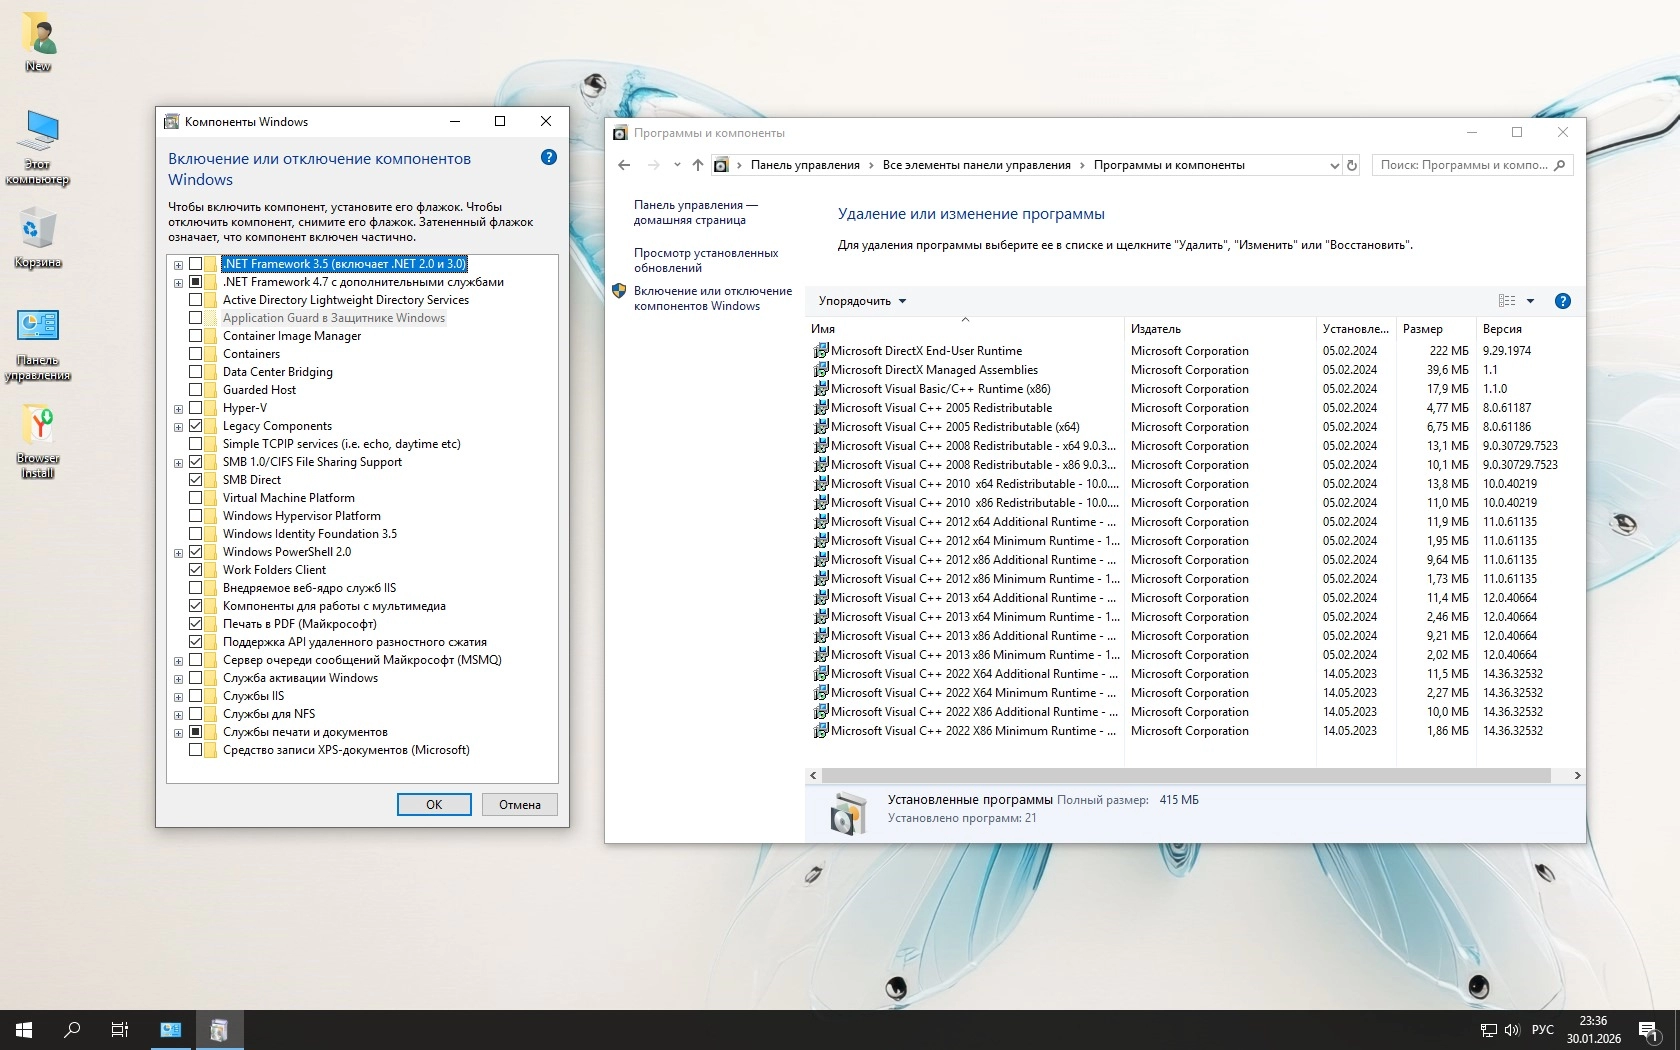
Task: Open Windows search from the taskbar
Action: (x=72, y=1029)
